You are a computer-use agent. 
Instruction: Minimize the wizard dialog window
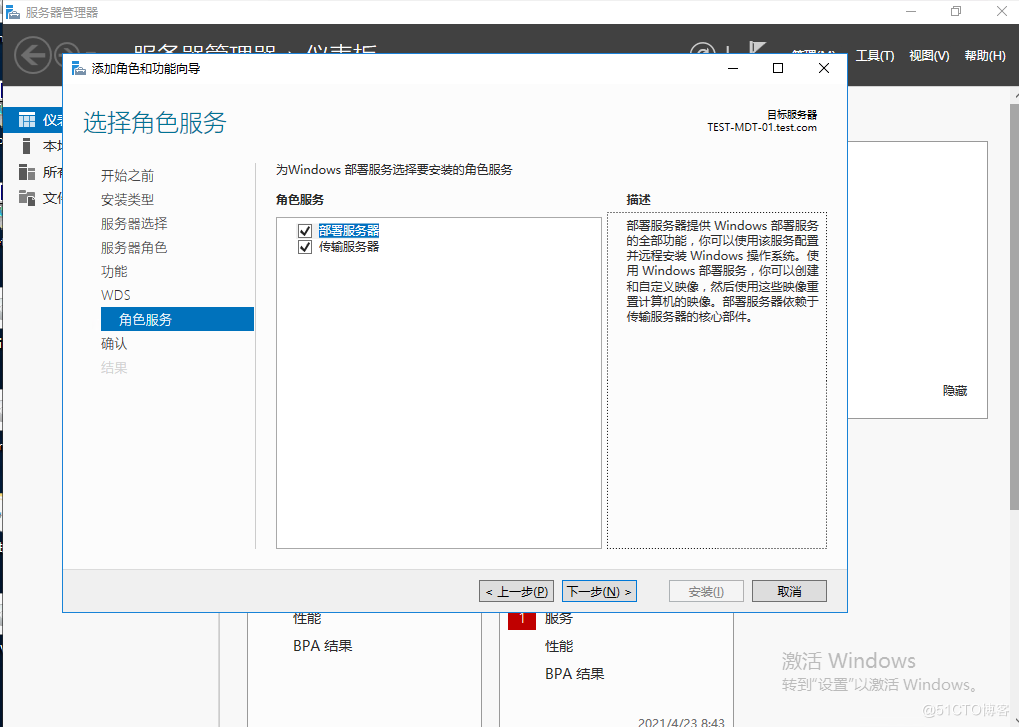click(x=733, y=68)
